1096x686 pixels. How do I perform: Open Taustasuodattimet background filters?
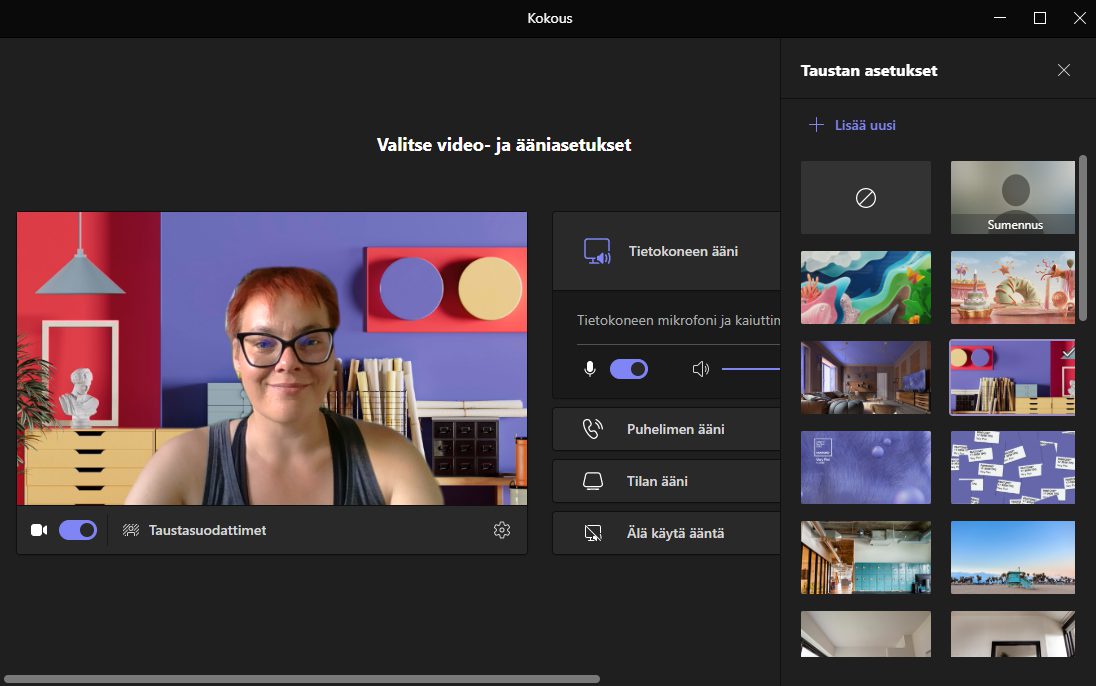[207, 530]
